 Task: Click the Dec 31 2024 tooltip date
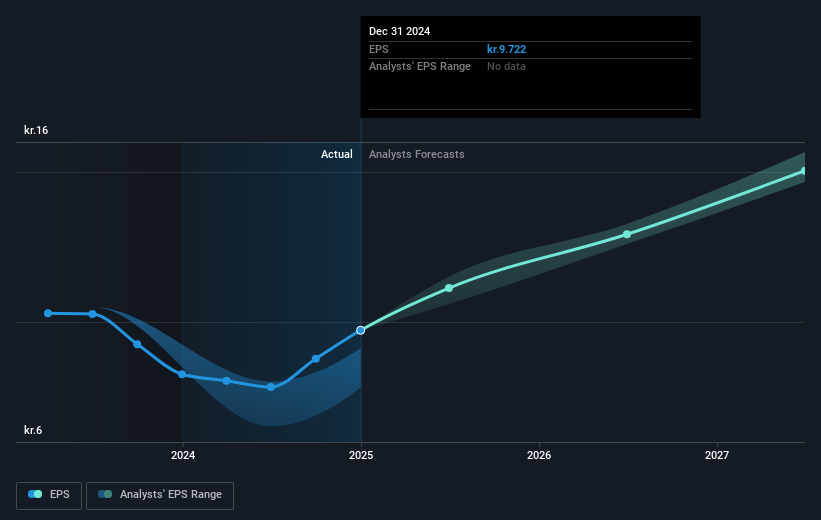tap(400, 31)
